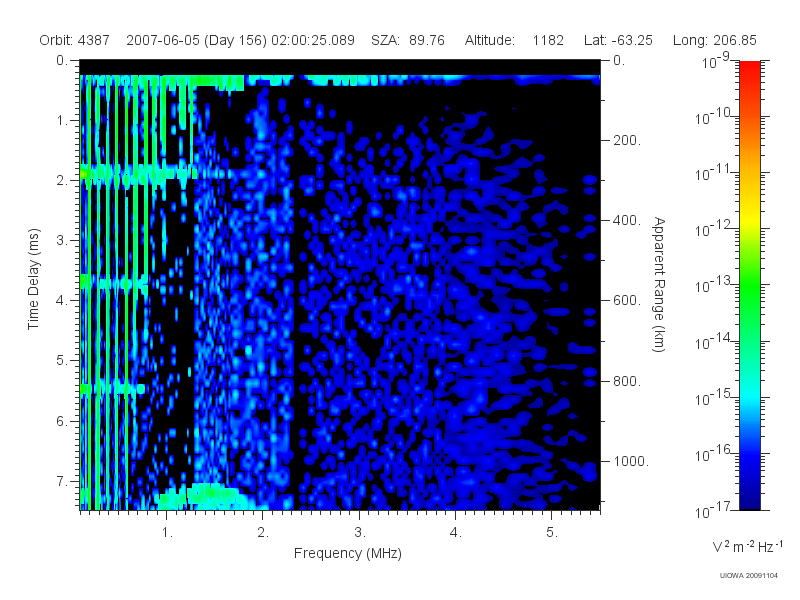Click the 'UIOWA 20091104' footer text
Screen dimensions: 800x600
point(748,576)
